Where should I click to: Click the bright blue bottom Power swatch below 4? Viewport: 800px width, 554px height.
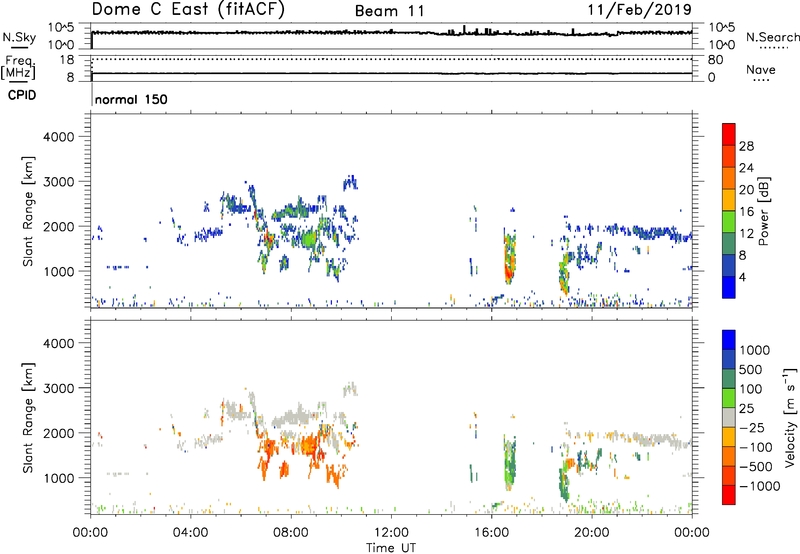pyautogui.click(x=729, y=287)
